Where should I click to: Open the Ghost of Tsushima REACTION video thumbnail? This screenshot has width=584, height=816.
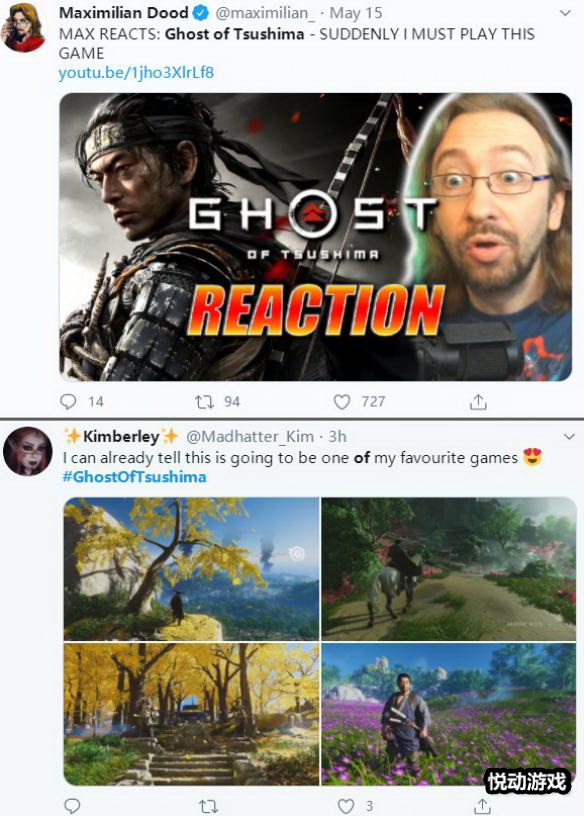click(315, 237)
